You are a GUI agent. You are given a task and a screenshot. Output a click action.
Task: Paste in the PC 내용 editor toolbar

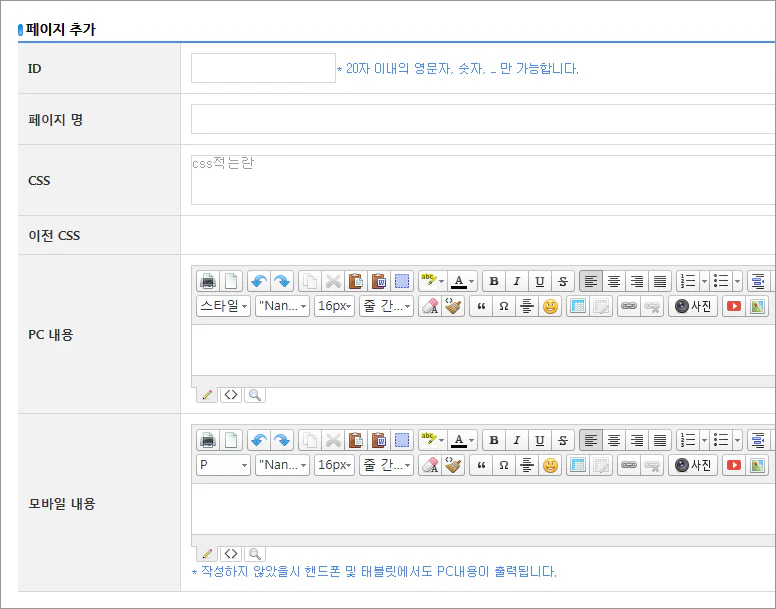coord(356,281)
